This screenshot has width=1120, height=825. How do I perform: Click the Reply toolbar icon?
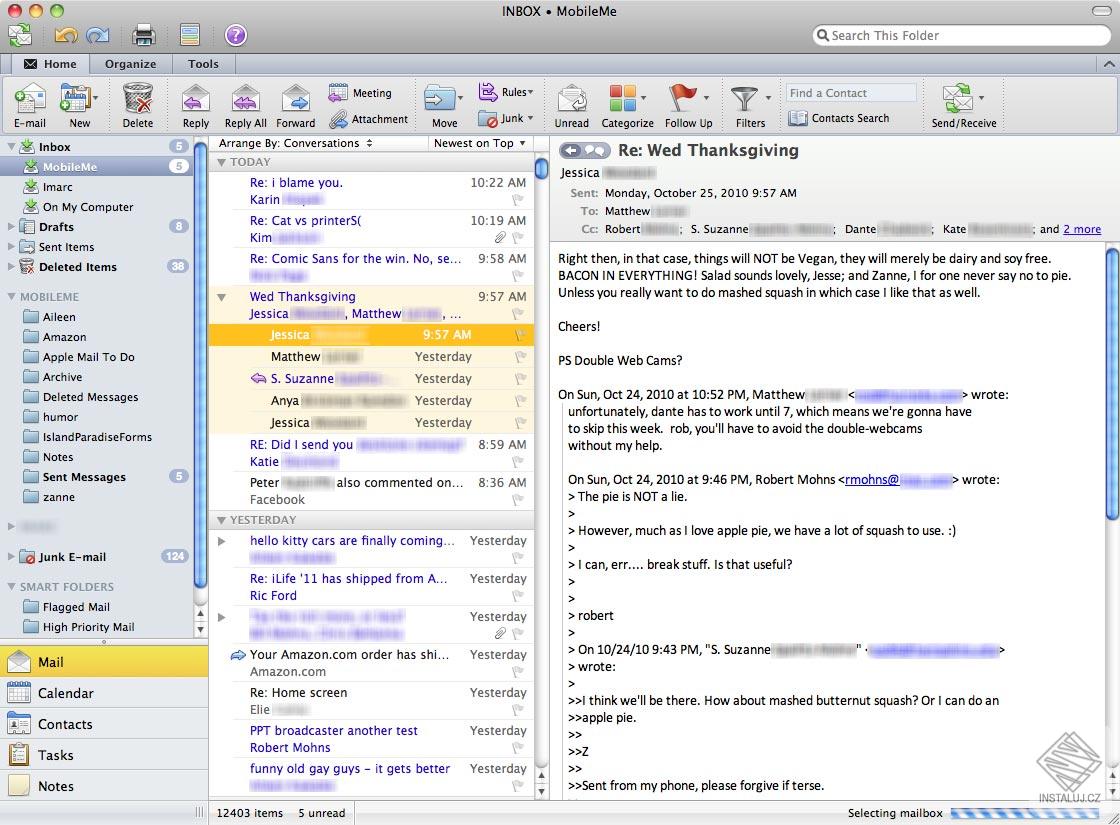(x=195, y=99)
